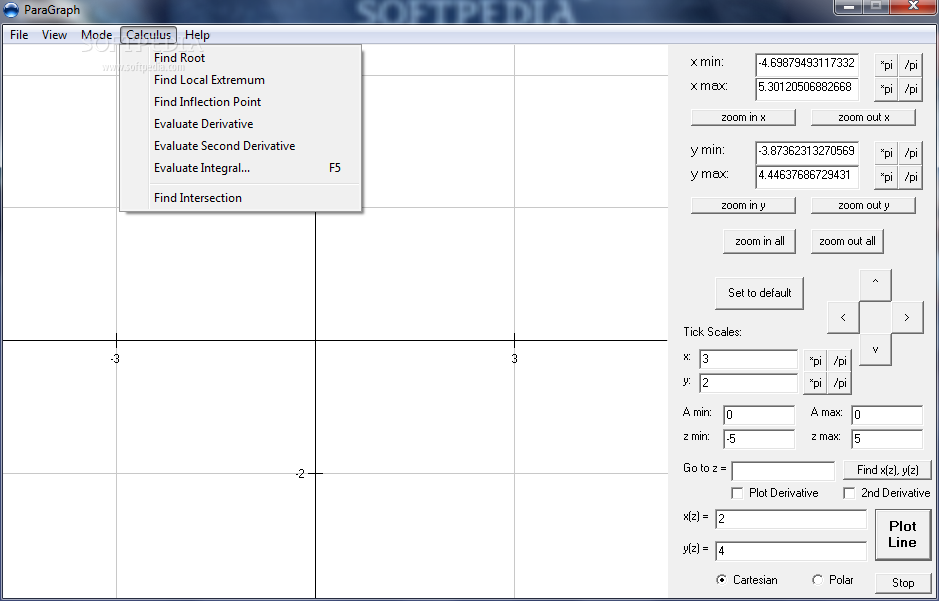Divide y min by pi
Viewport: 939px width, 601px height.
tap(910, 153)
